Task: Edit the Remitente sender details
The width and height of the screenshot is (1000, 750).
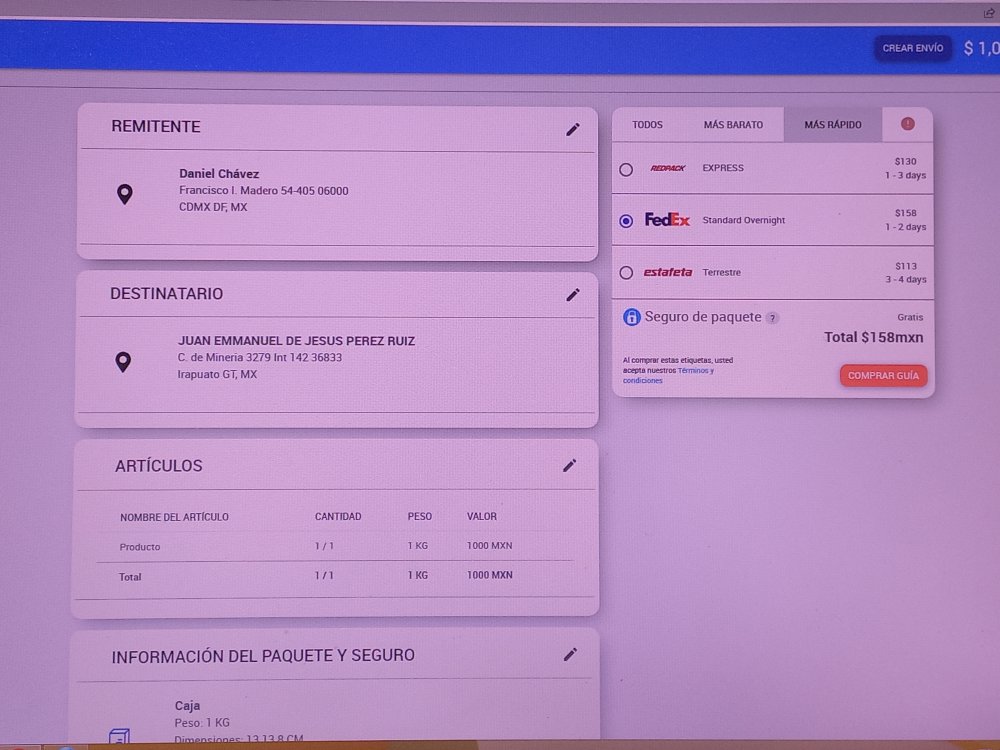Action: 573,129
